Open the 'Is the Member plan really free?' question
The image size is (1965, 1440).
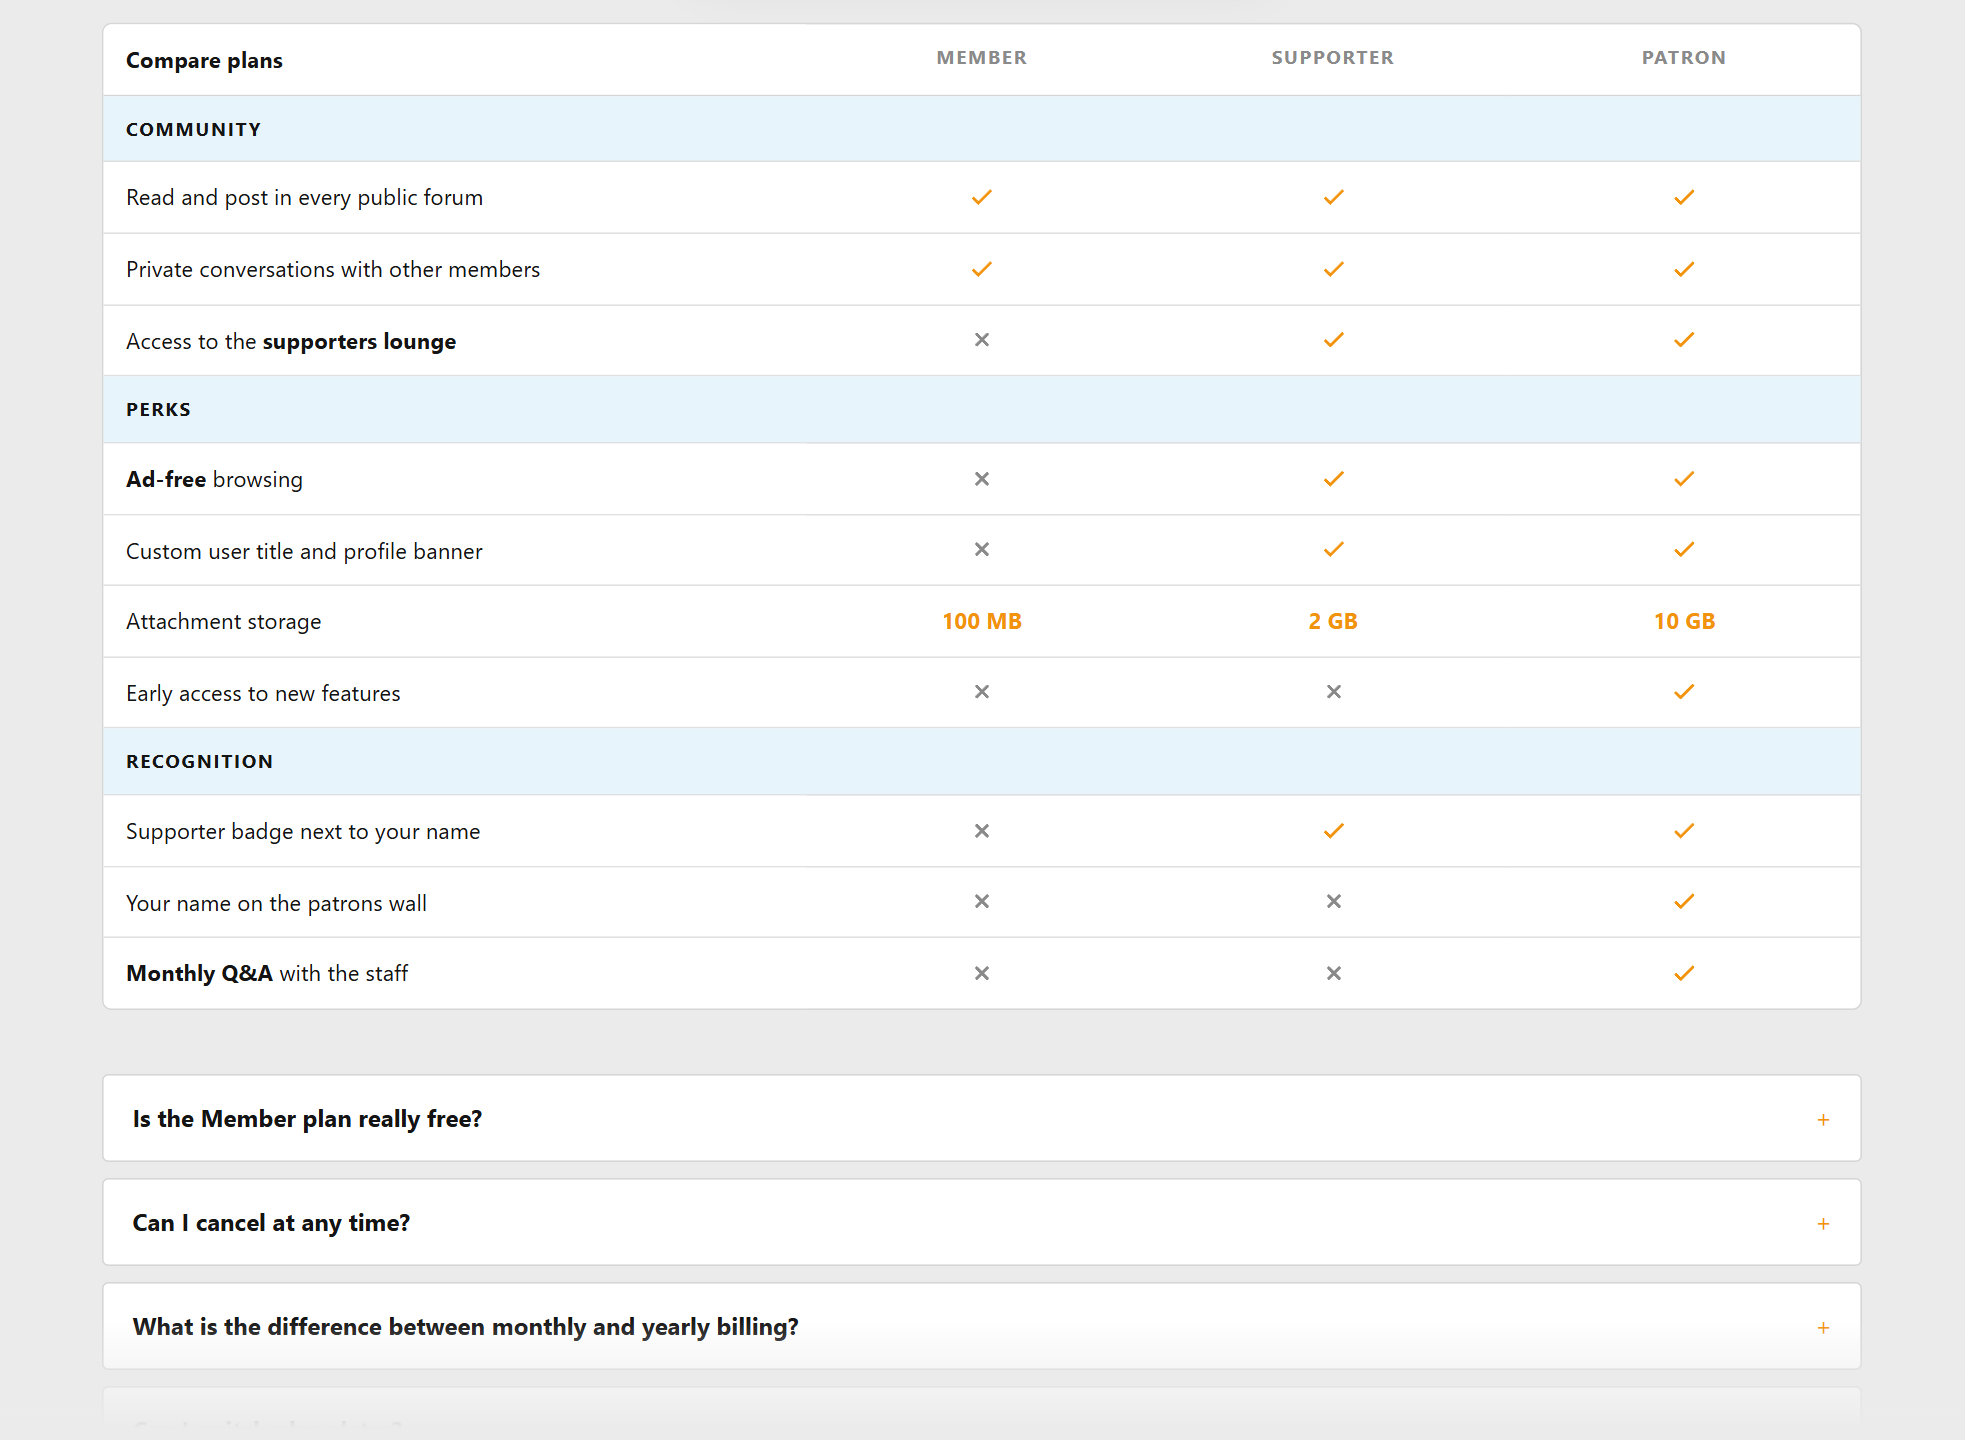(x=982, y=1119)
